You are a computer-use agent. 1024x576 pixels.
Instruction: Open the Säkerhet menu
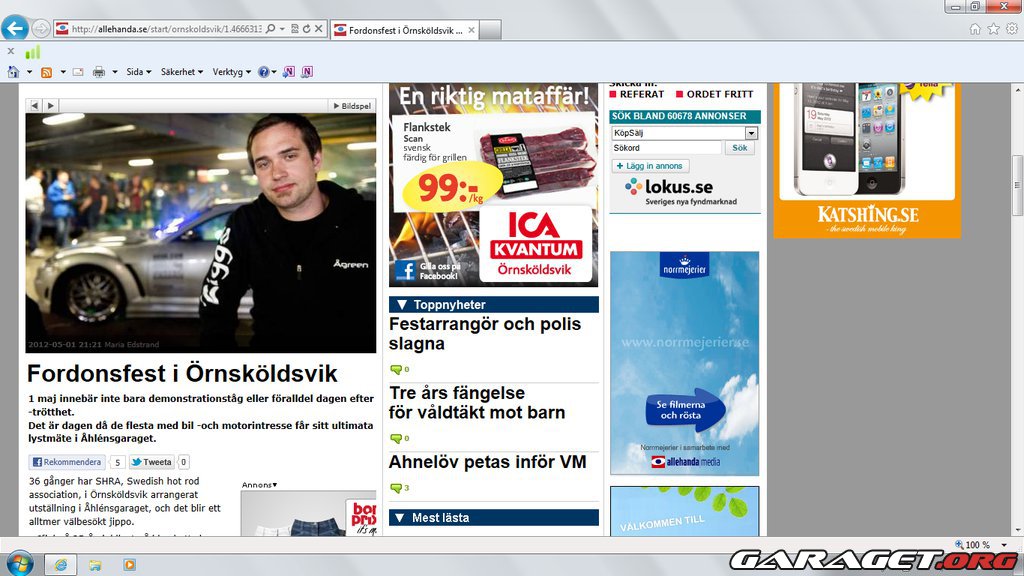(182, 72)
